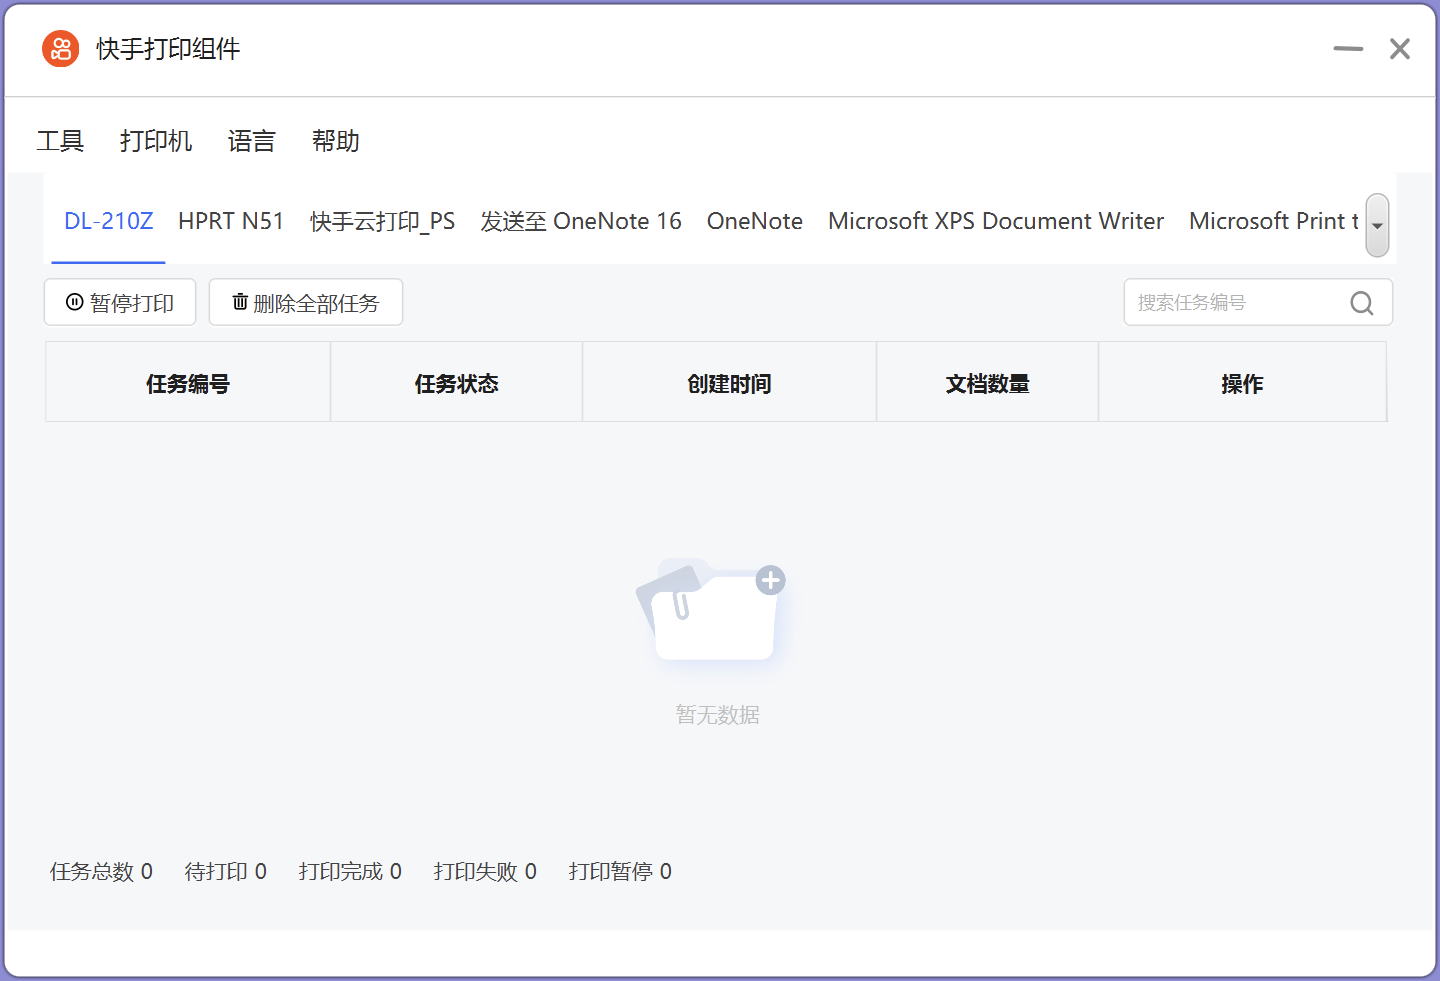Viewport: 1440px width, 981px height.
Task: Open the 工具 menu
Action: coord(60,141)
